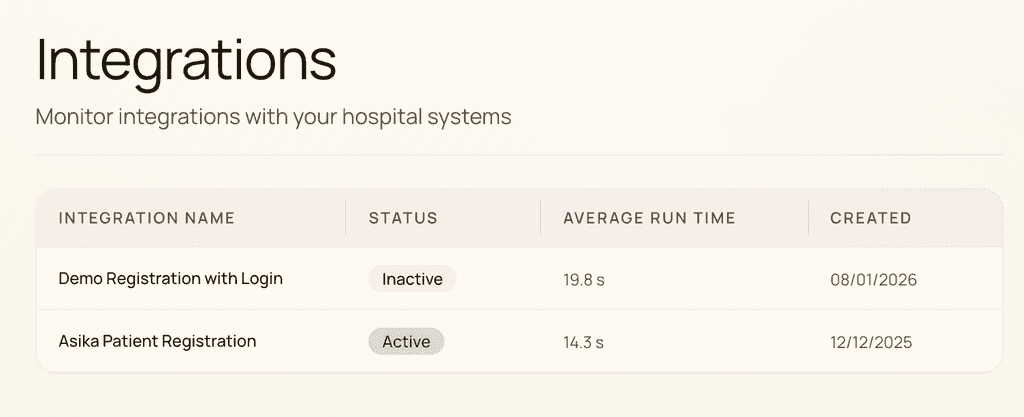Select the 08/01/2026 created date

click(873, 280)
